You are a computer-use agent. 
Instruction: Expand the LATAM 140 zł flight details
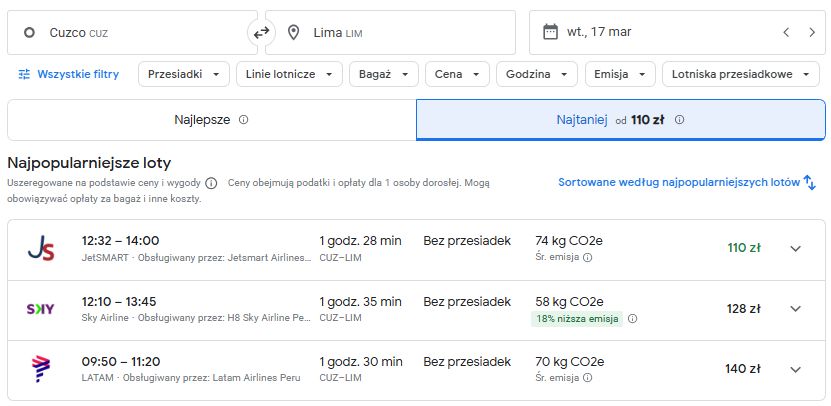pyautogui.click(x=795, y=369)
